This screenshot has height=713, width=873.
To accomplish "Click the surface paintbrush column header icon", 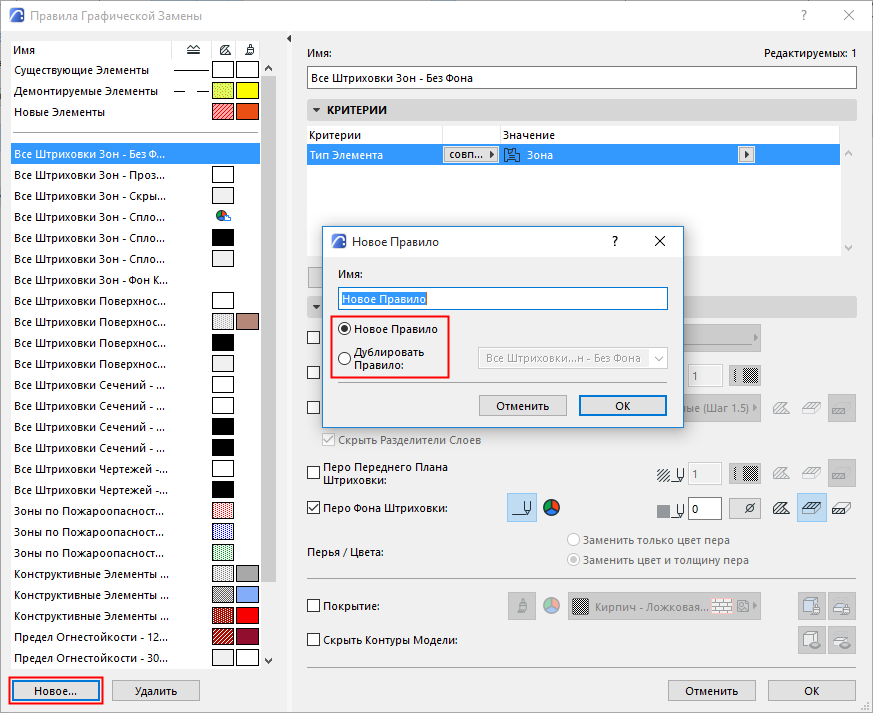I will [x=250, y=50].
